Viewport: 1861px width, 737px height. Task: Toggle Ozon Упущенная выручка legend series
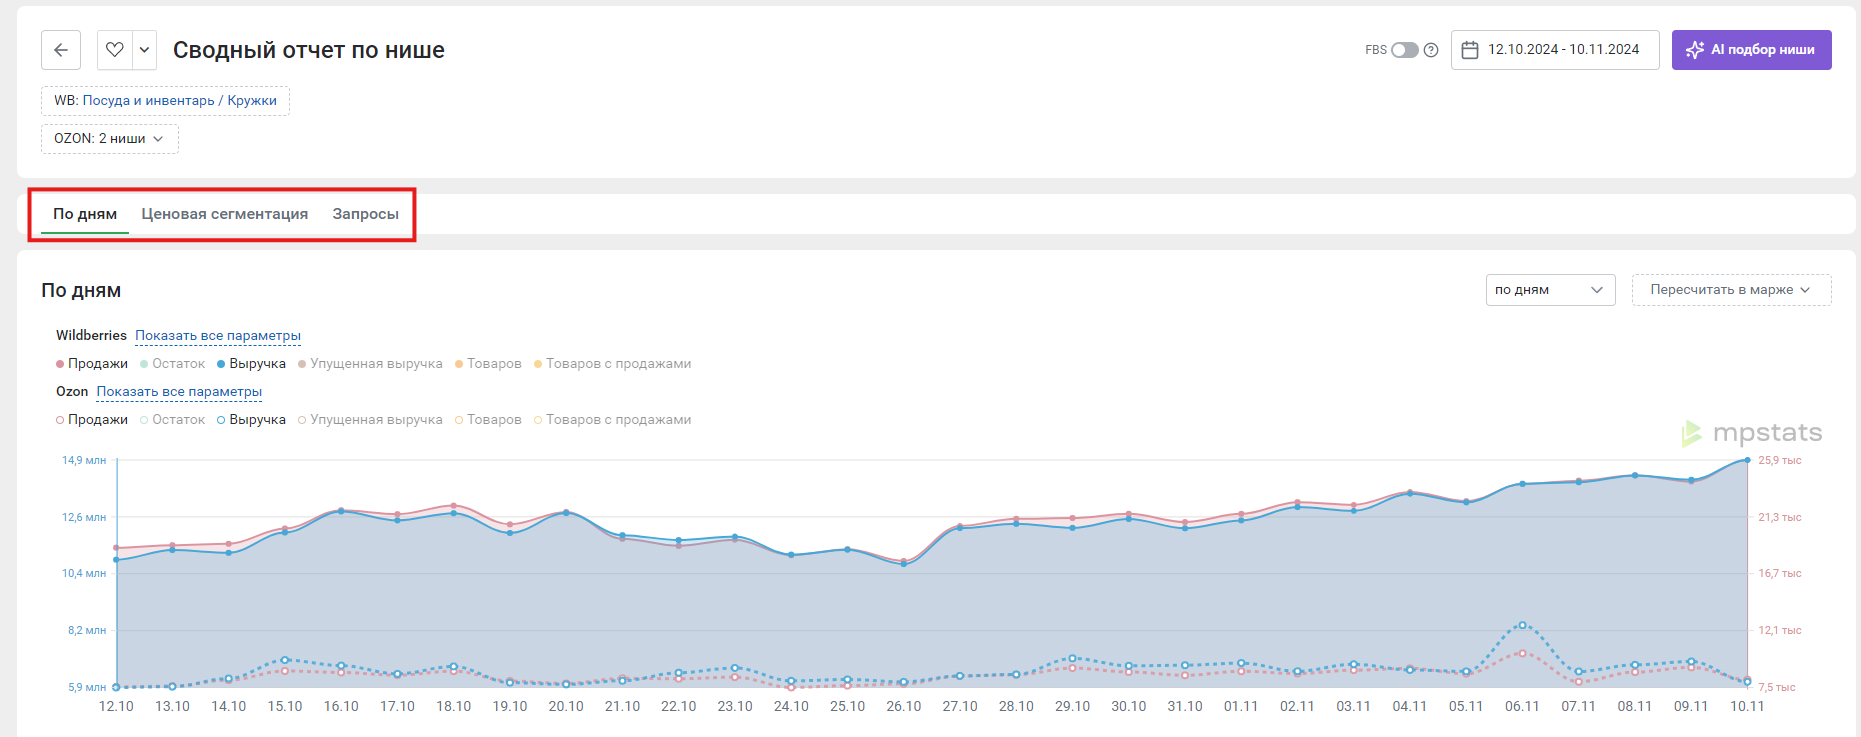[x=370, y=420]
